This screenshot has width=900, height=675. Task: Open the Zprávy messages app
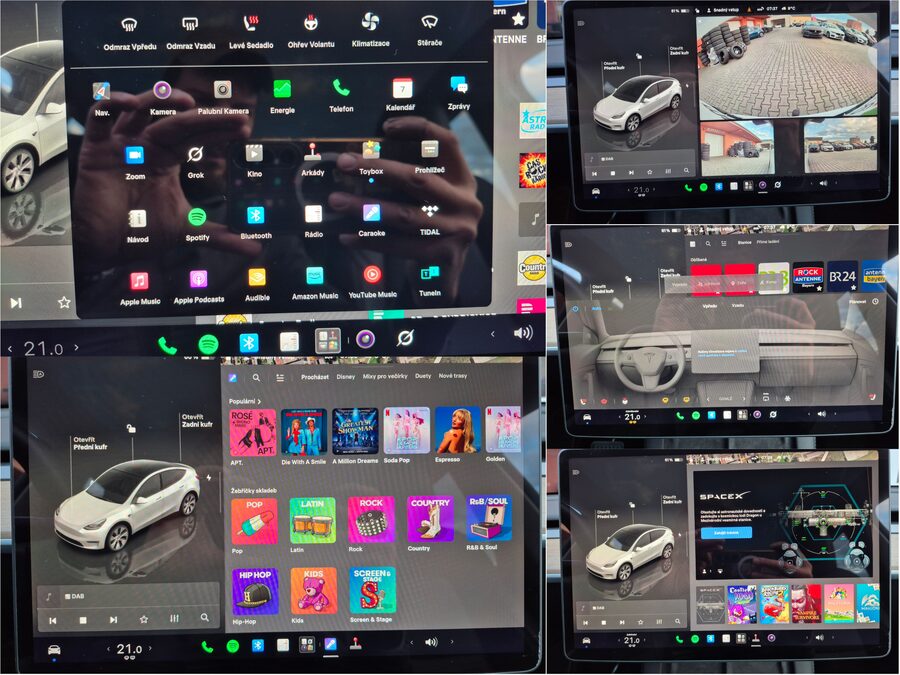coord(459,86)
